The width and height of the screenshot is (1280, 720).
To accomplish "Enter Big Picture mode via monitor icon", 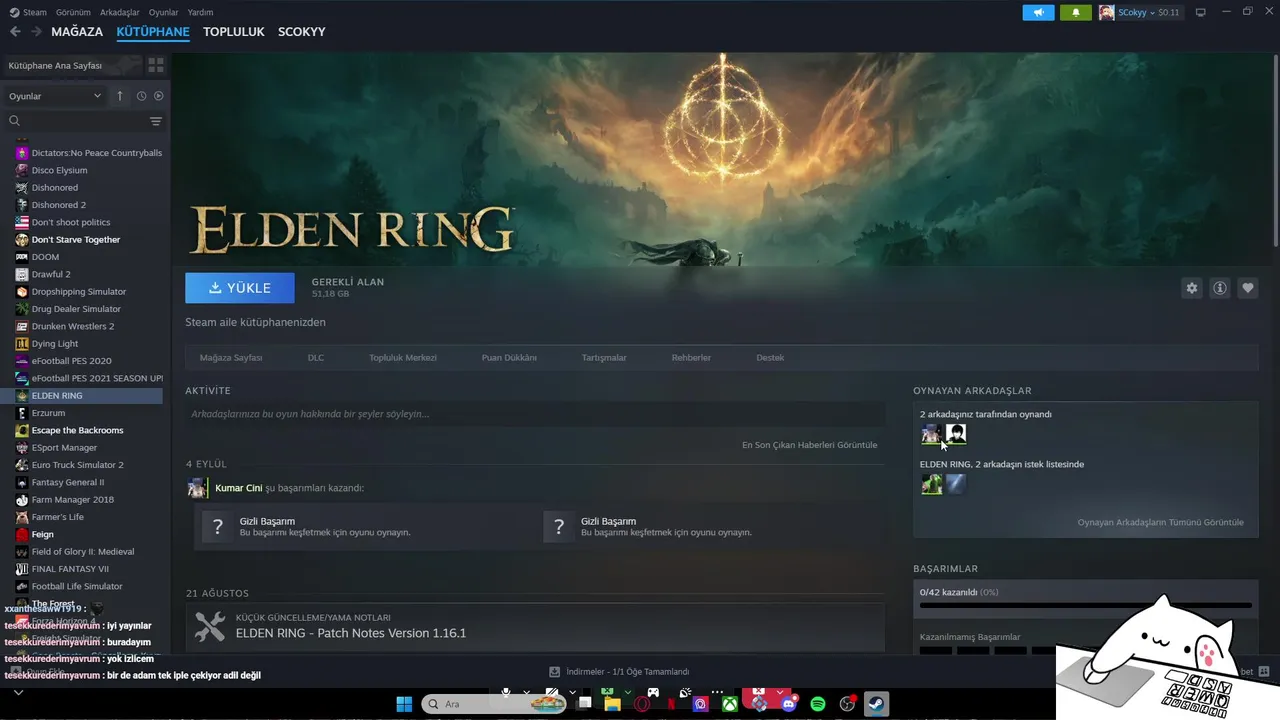I will [x=1201, y=12].
